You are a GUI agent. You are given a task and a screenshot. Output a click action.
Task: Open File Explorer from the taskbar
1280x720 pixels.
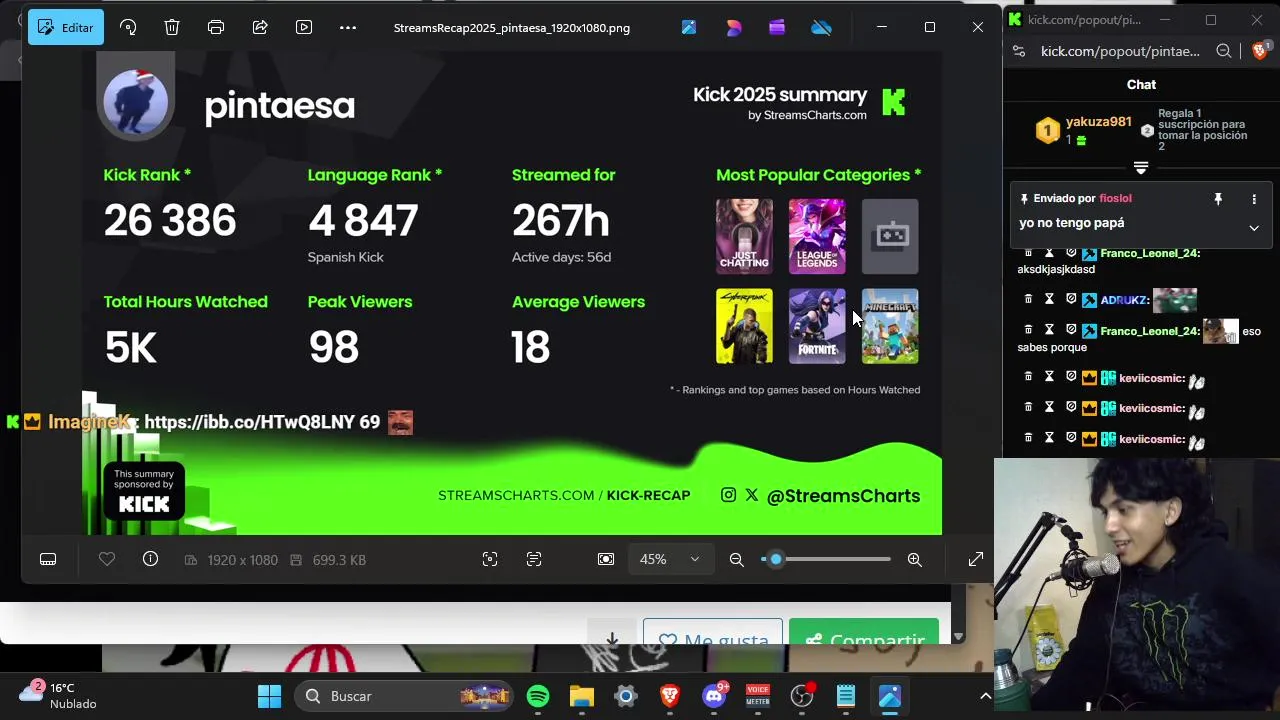coord(582,696)
